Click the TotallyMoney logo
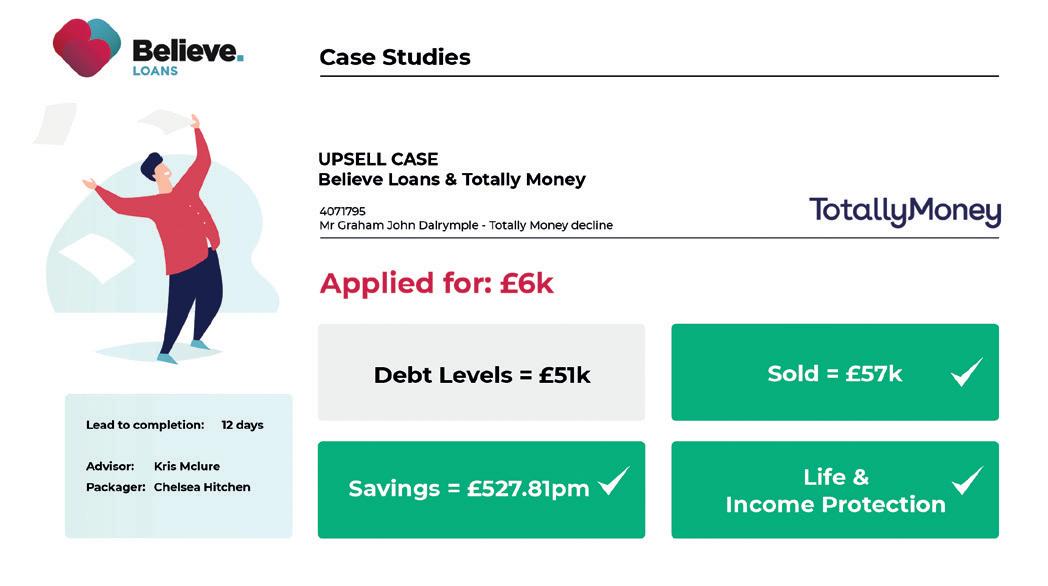1048x586 pixels. pos(905,211)
